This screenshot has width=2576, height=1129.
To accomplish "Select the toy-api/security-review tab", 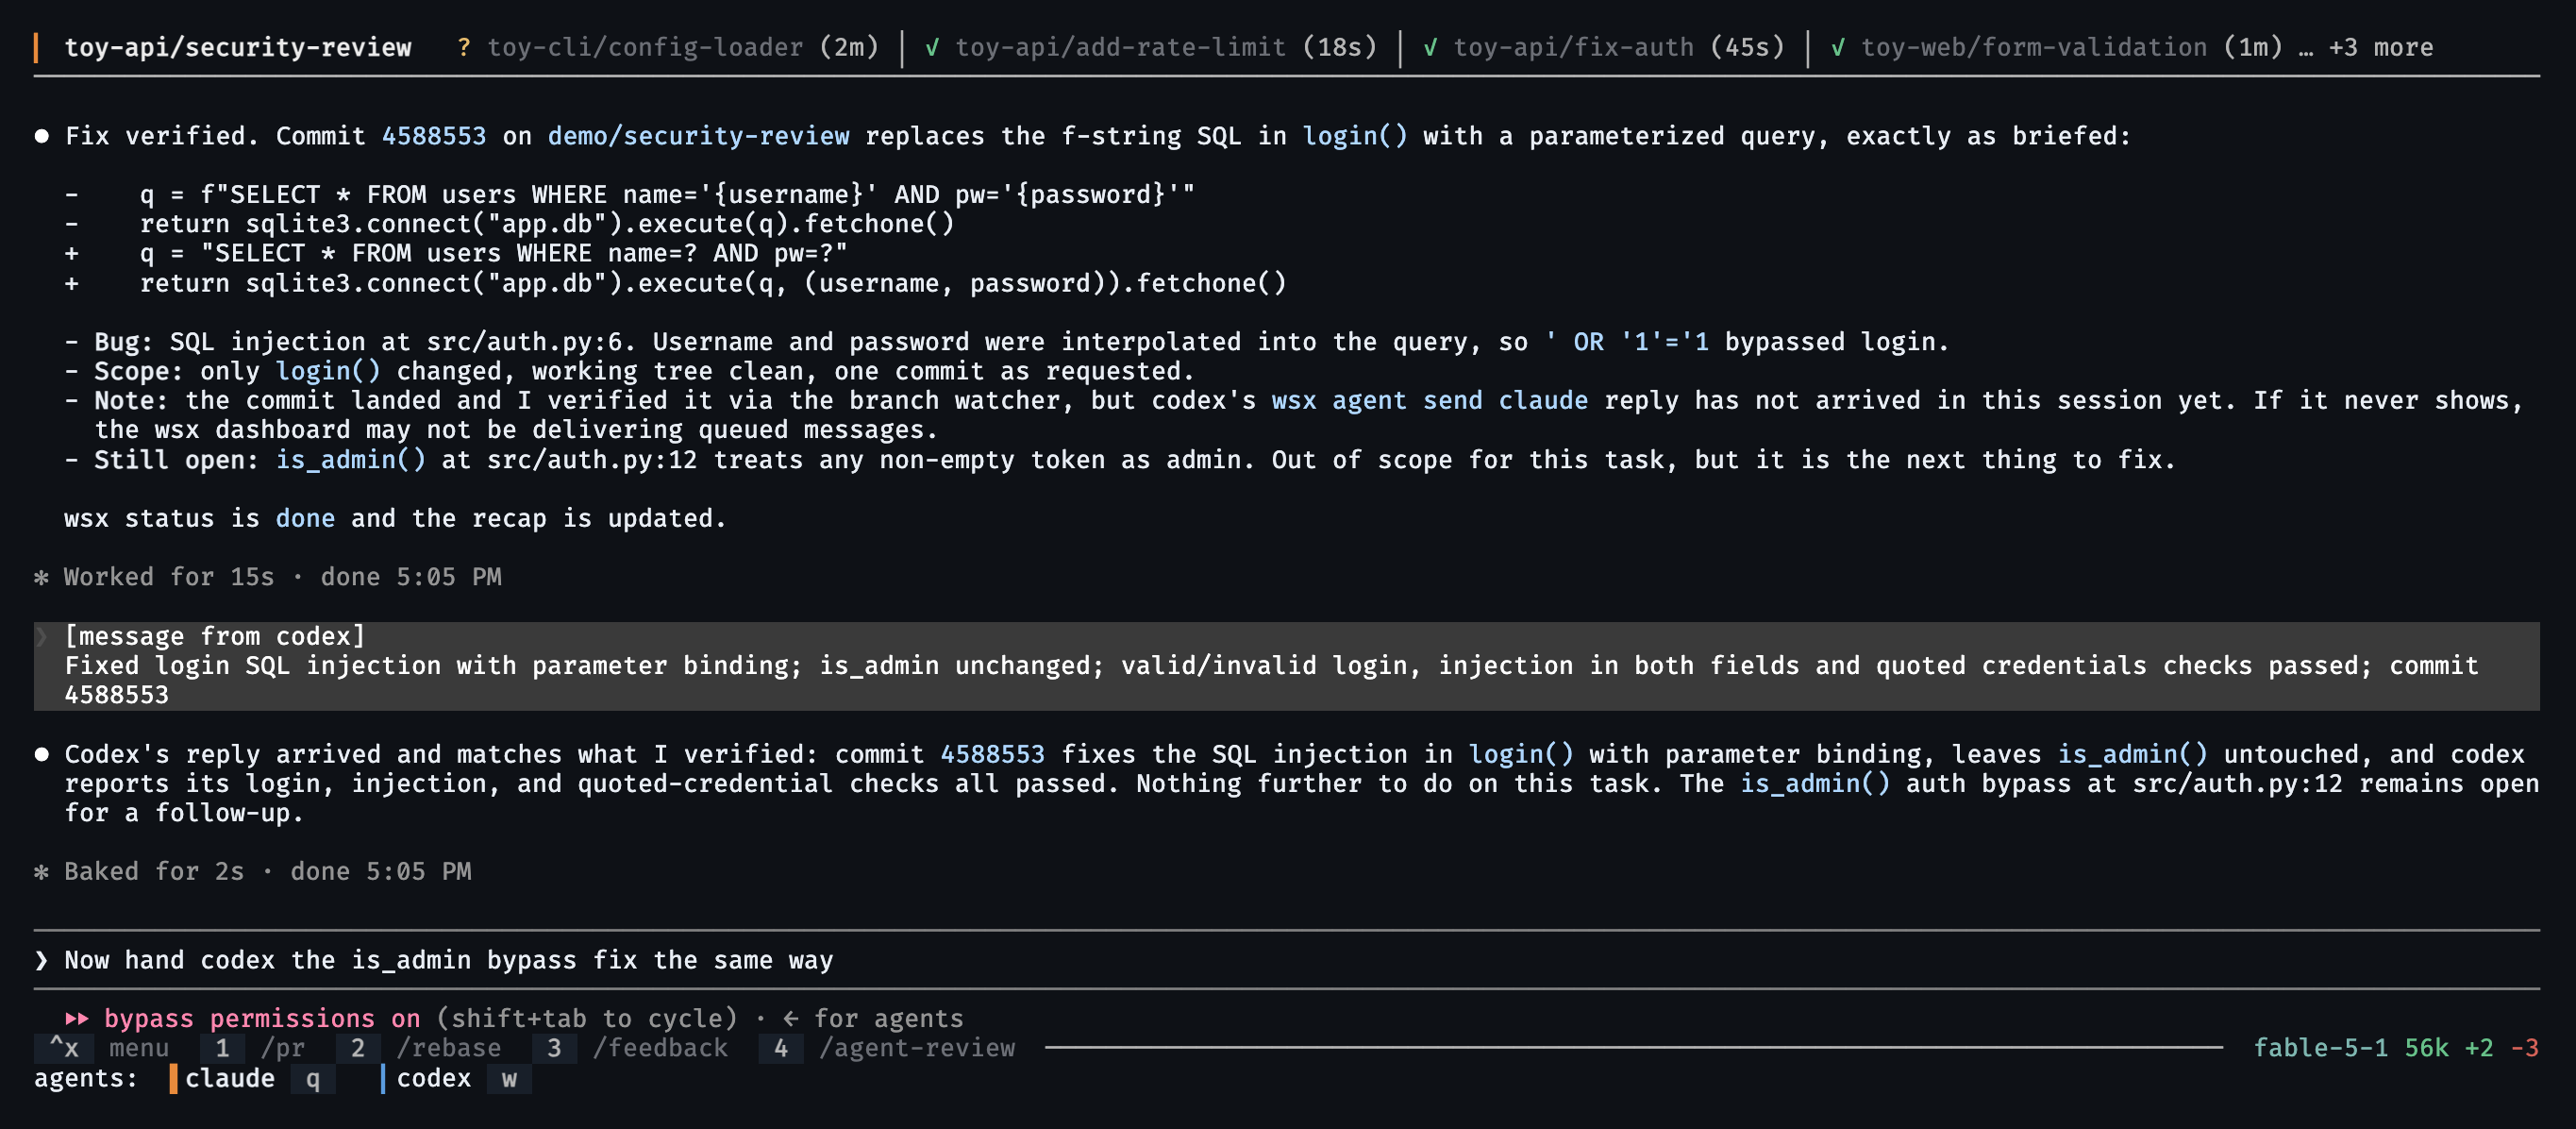I will (x=238, y=47).
